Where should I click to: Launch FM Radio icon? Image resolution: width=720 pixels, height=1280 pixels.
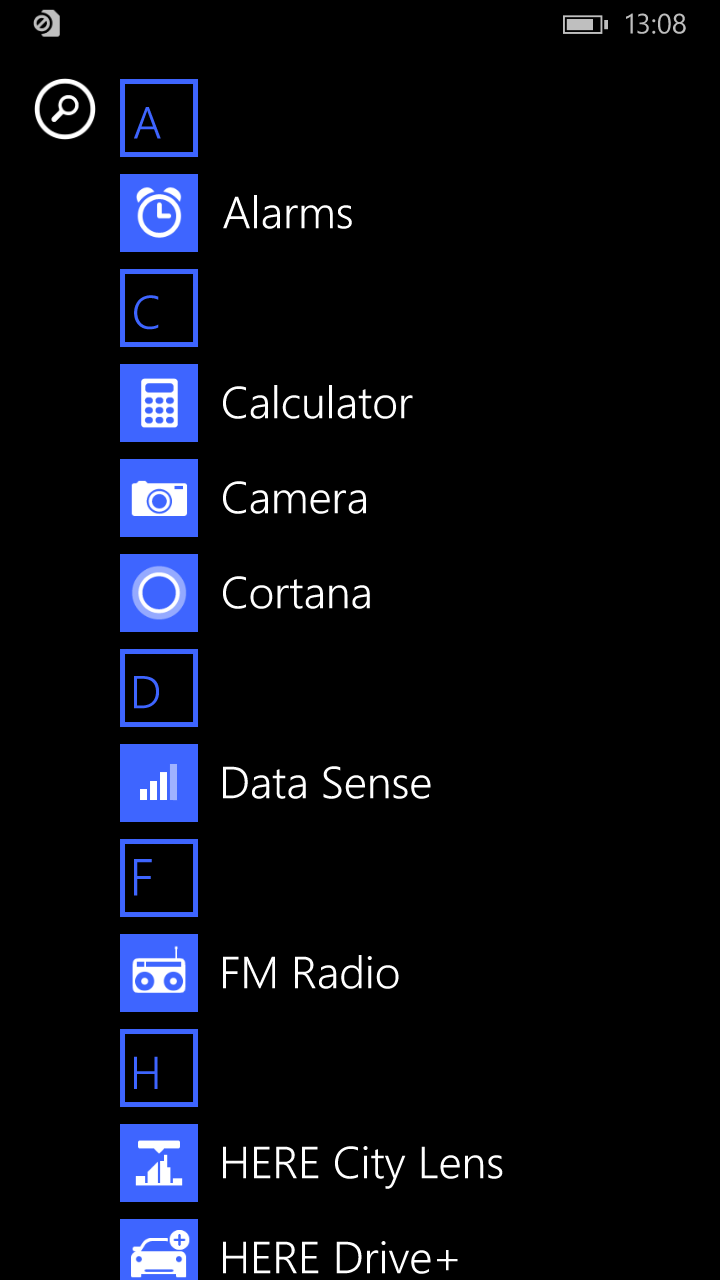(x=159, y=973)
